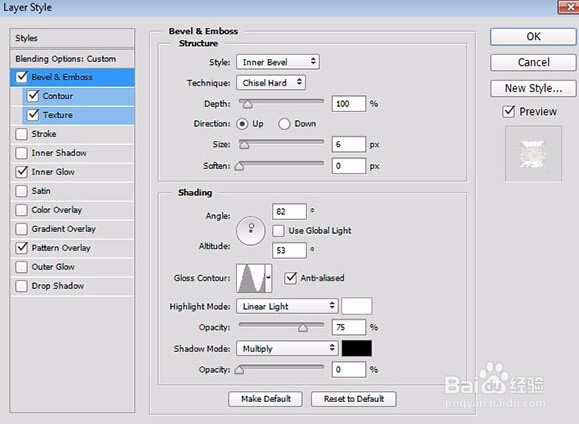
Task: Open the Outer Glow settings label
Action: click(53, 267)
